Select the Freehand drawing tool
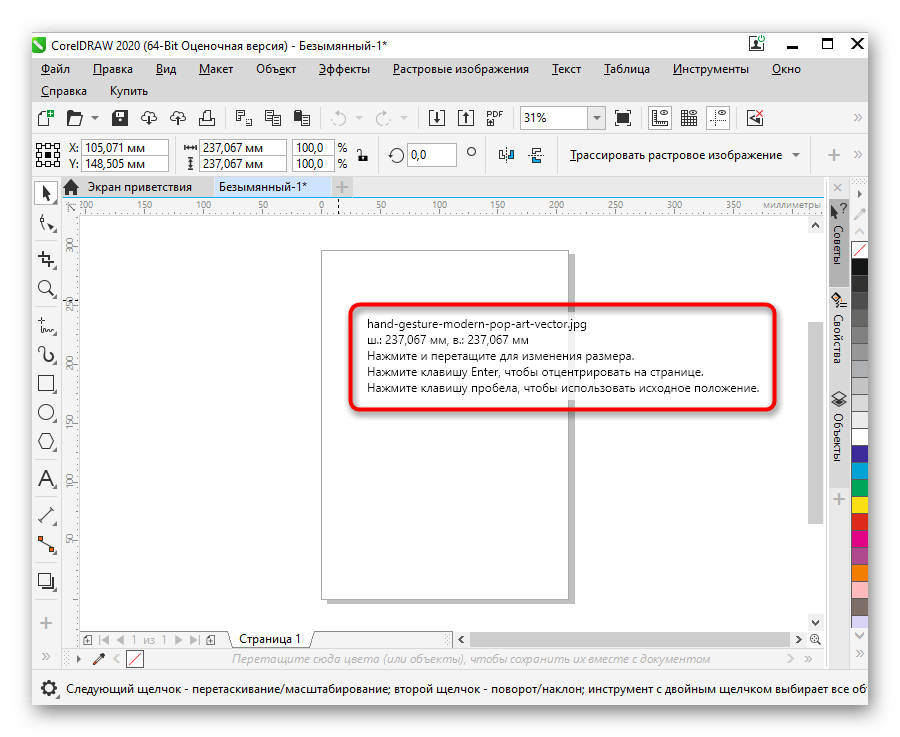This screenshot has height=737, width=900. (x=46, y=325)
